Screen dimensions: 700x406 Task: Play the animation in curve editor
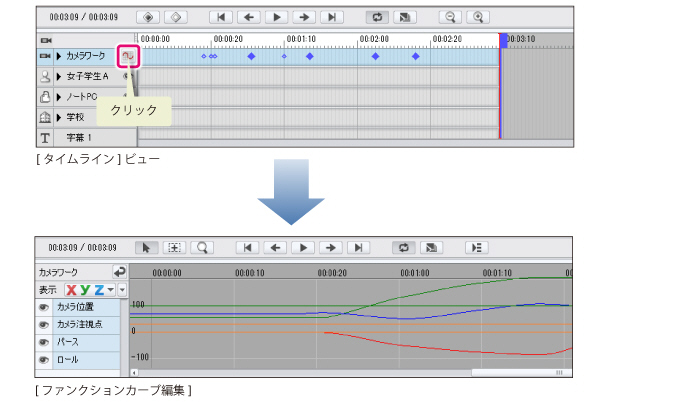tap(303, 248)
